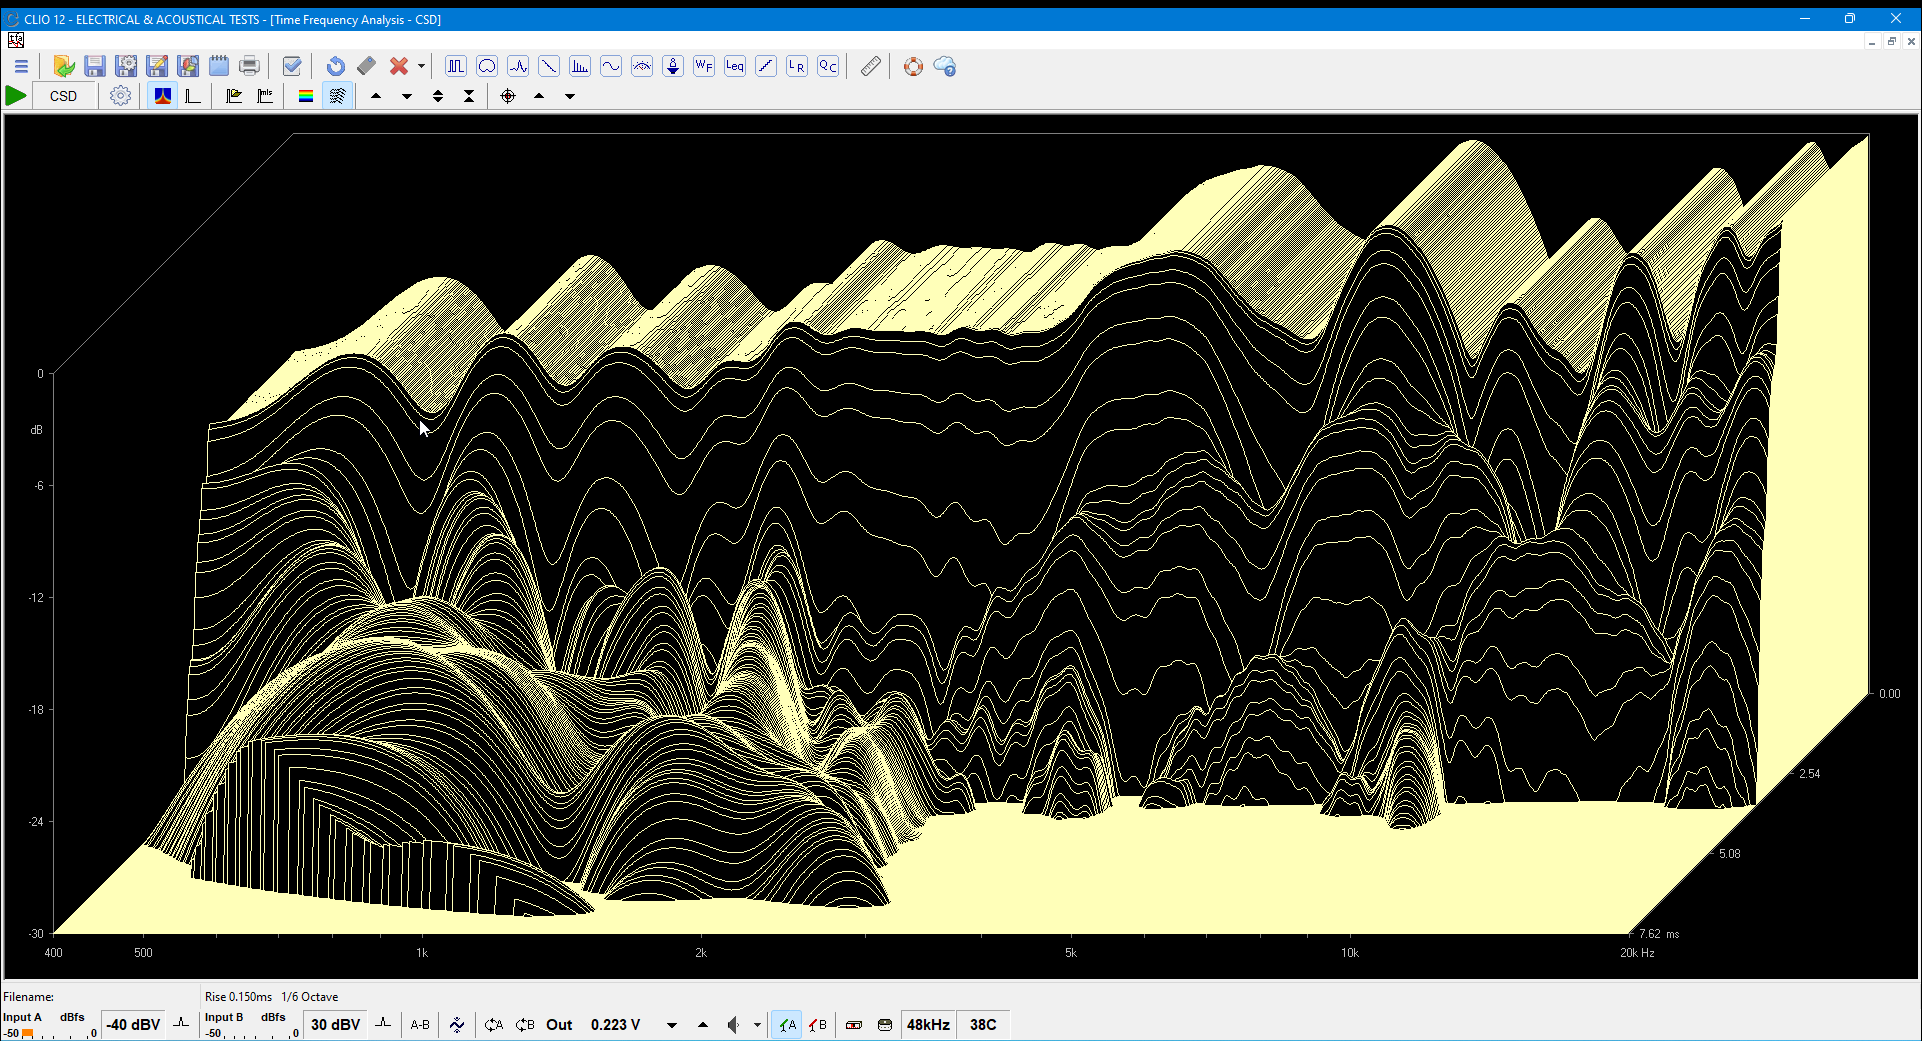The width and height of the screenshot is (1922, 1041).
Task: Click the CSD mode button
Action: (x=64, y=96)
